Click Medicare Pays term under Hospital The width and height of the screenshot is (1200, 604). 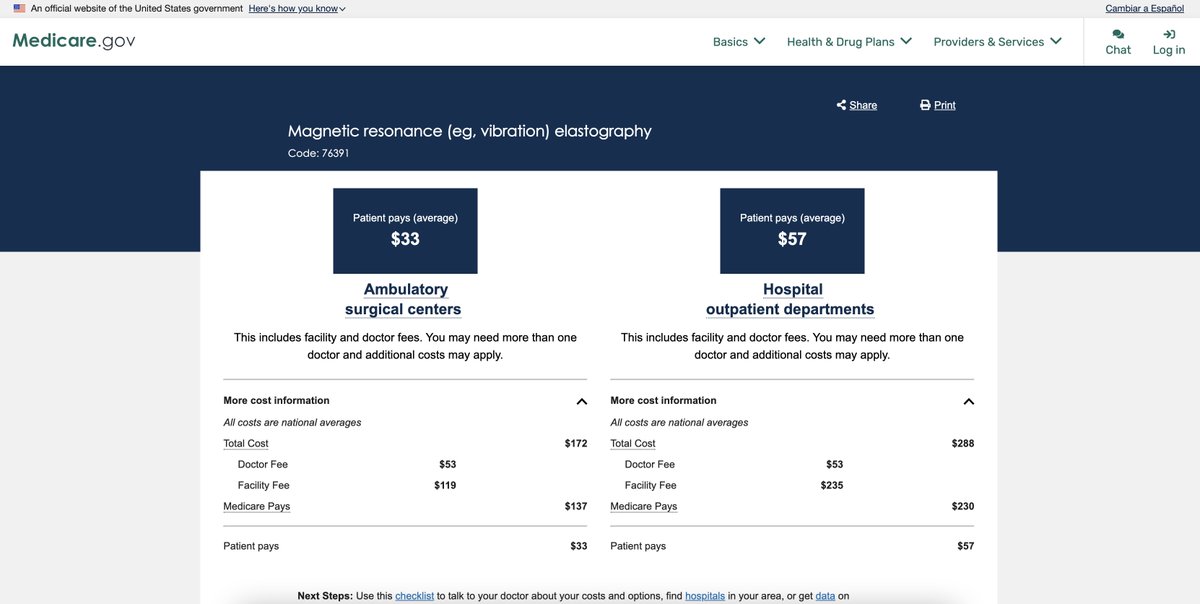pyautogui.click(x=644, y=506)
